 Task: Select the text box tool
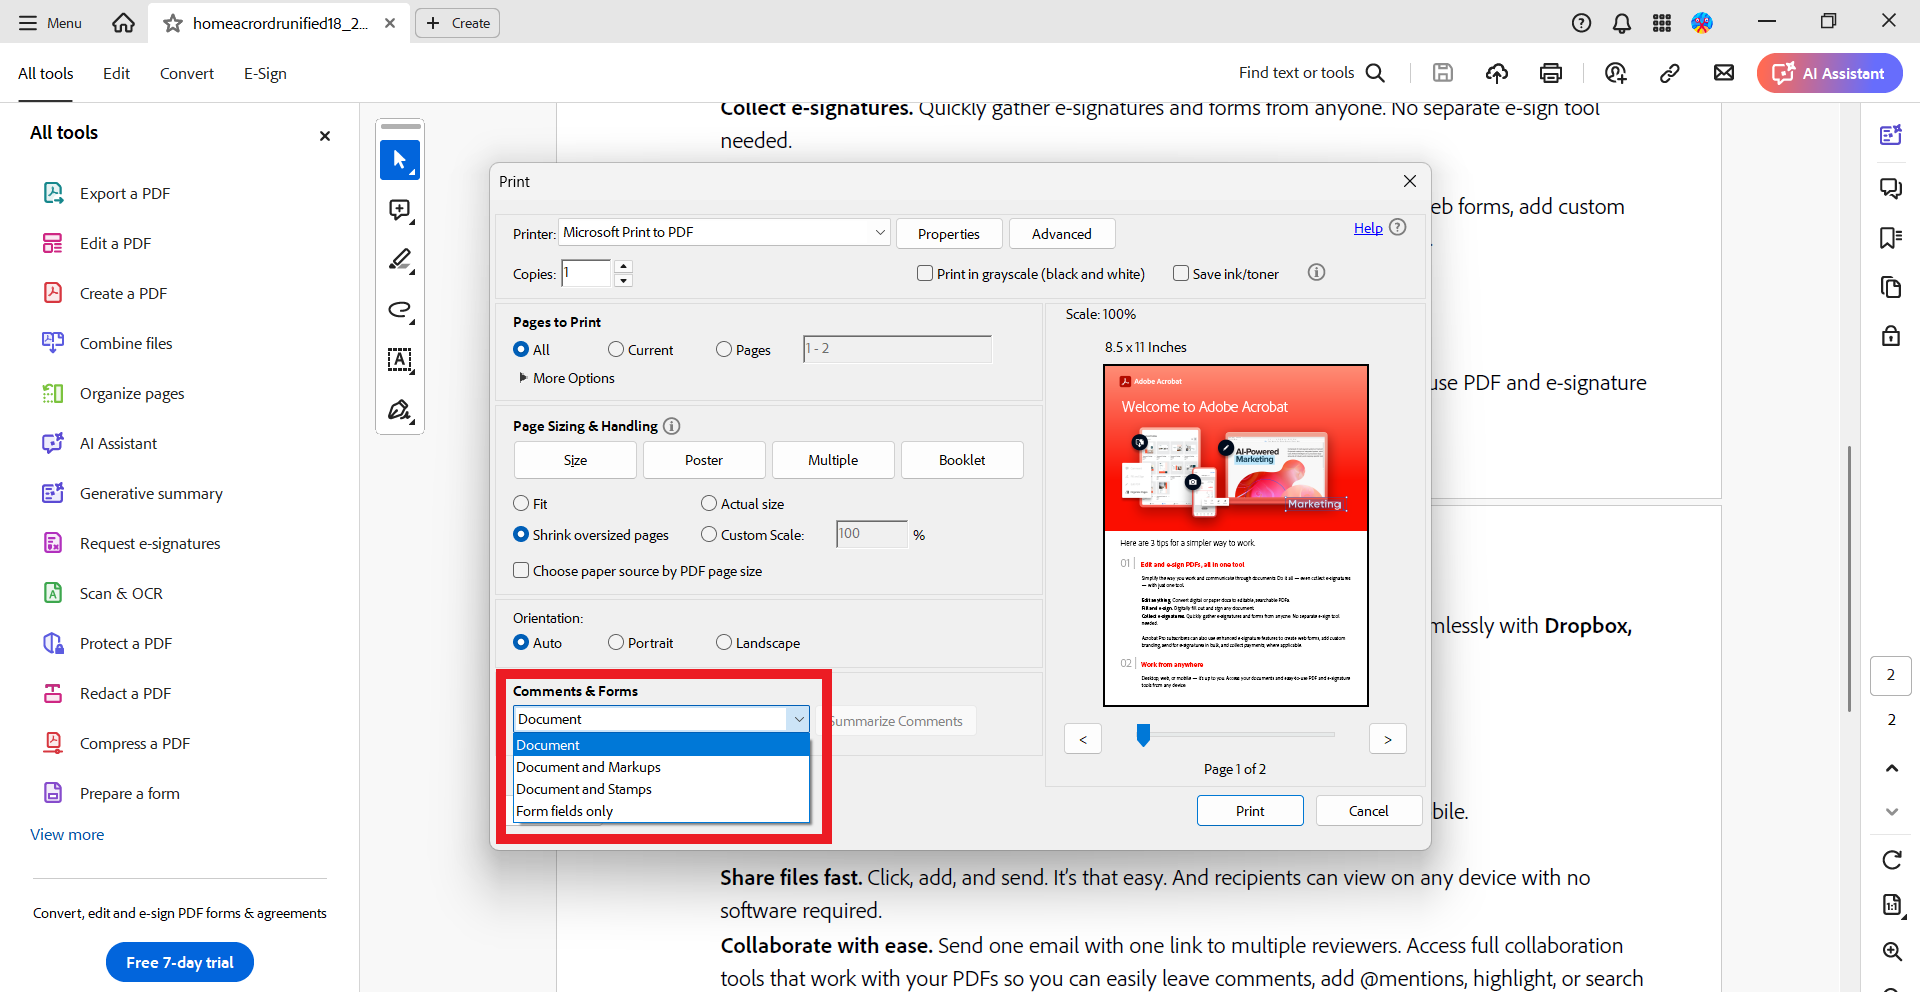click(400, 360)
